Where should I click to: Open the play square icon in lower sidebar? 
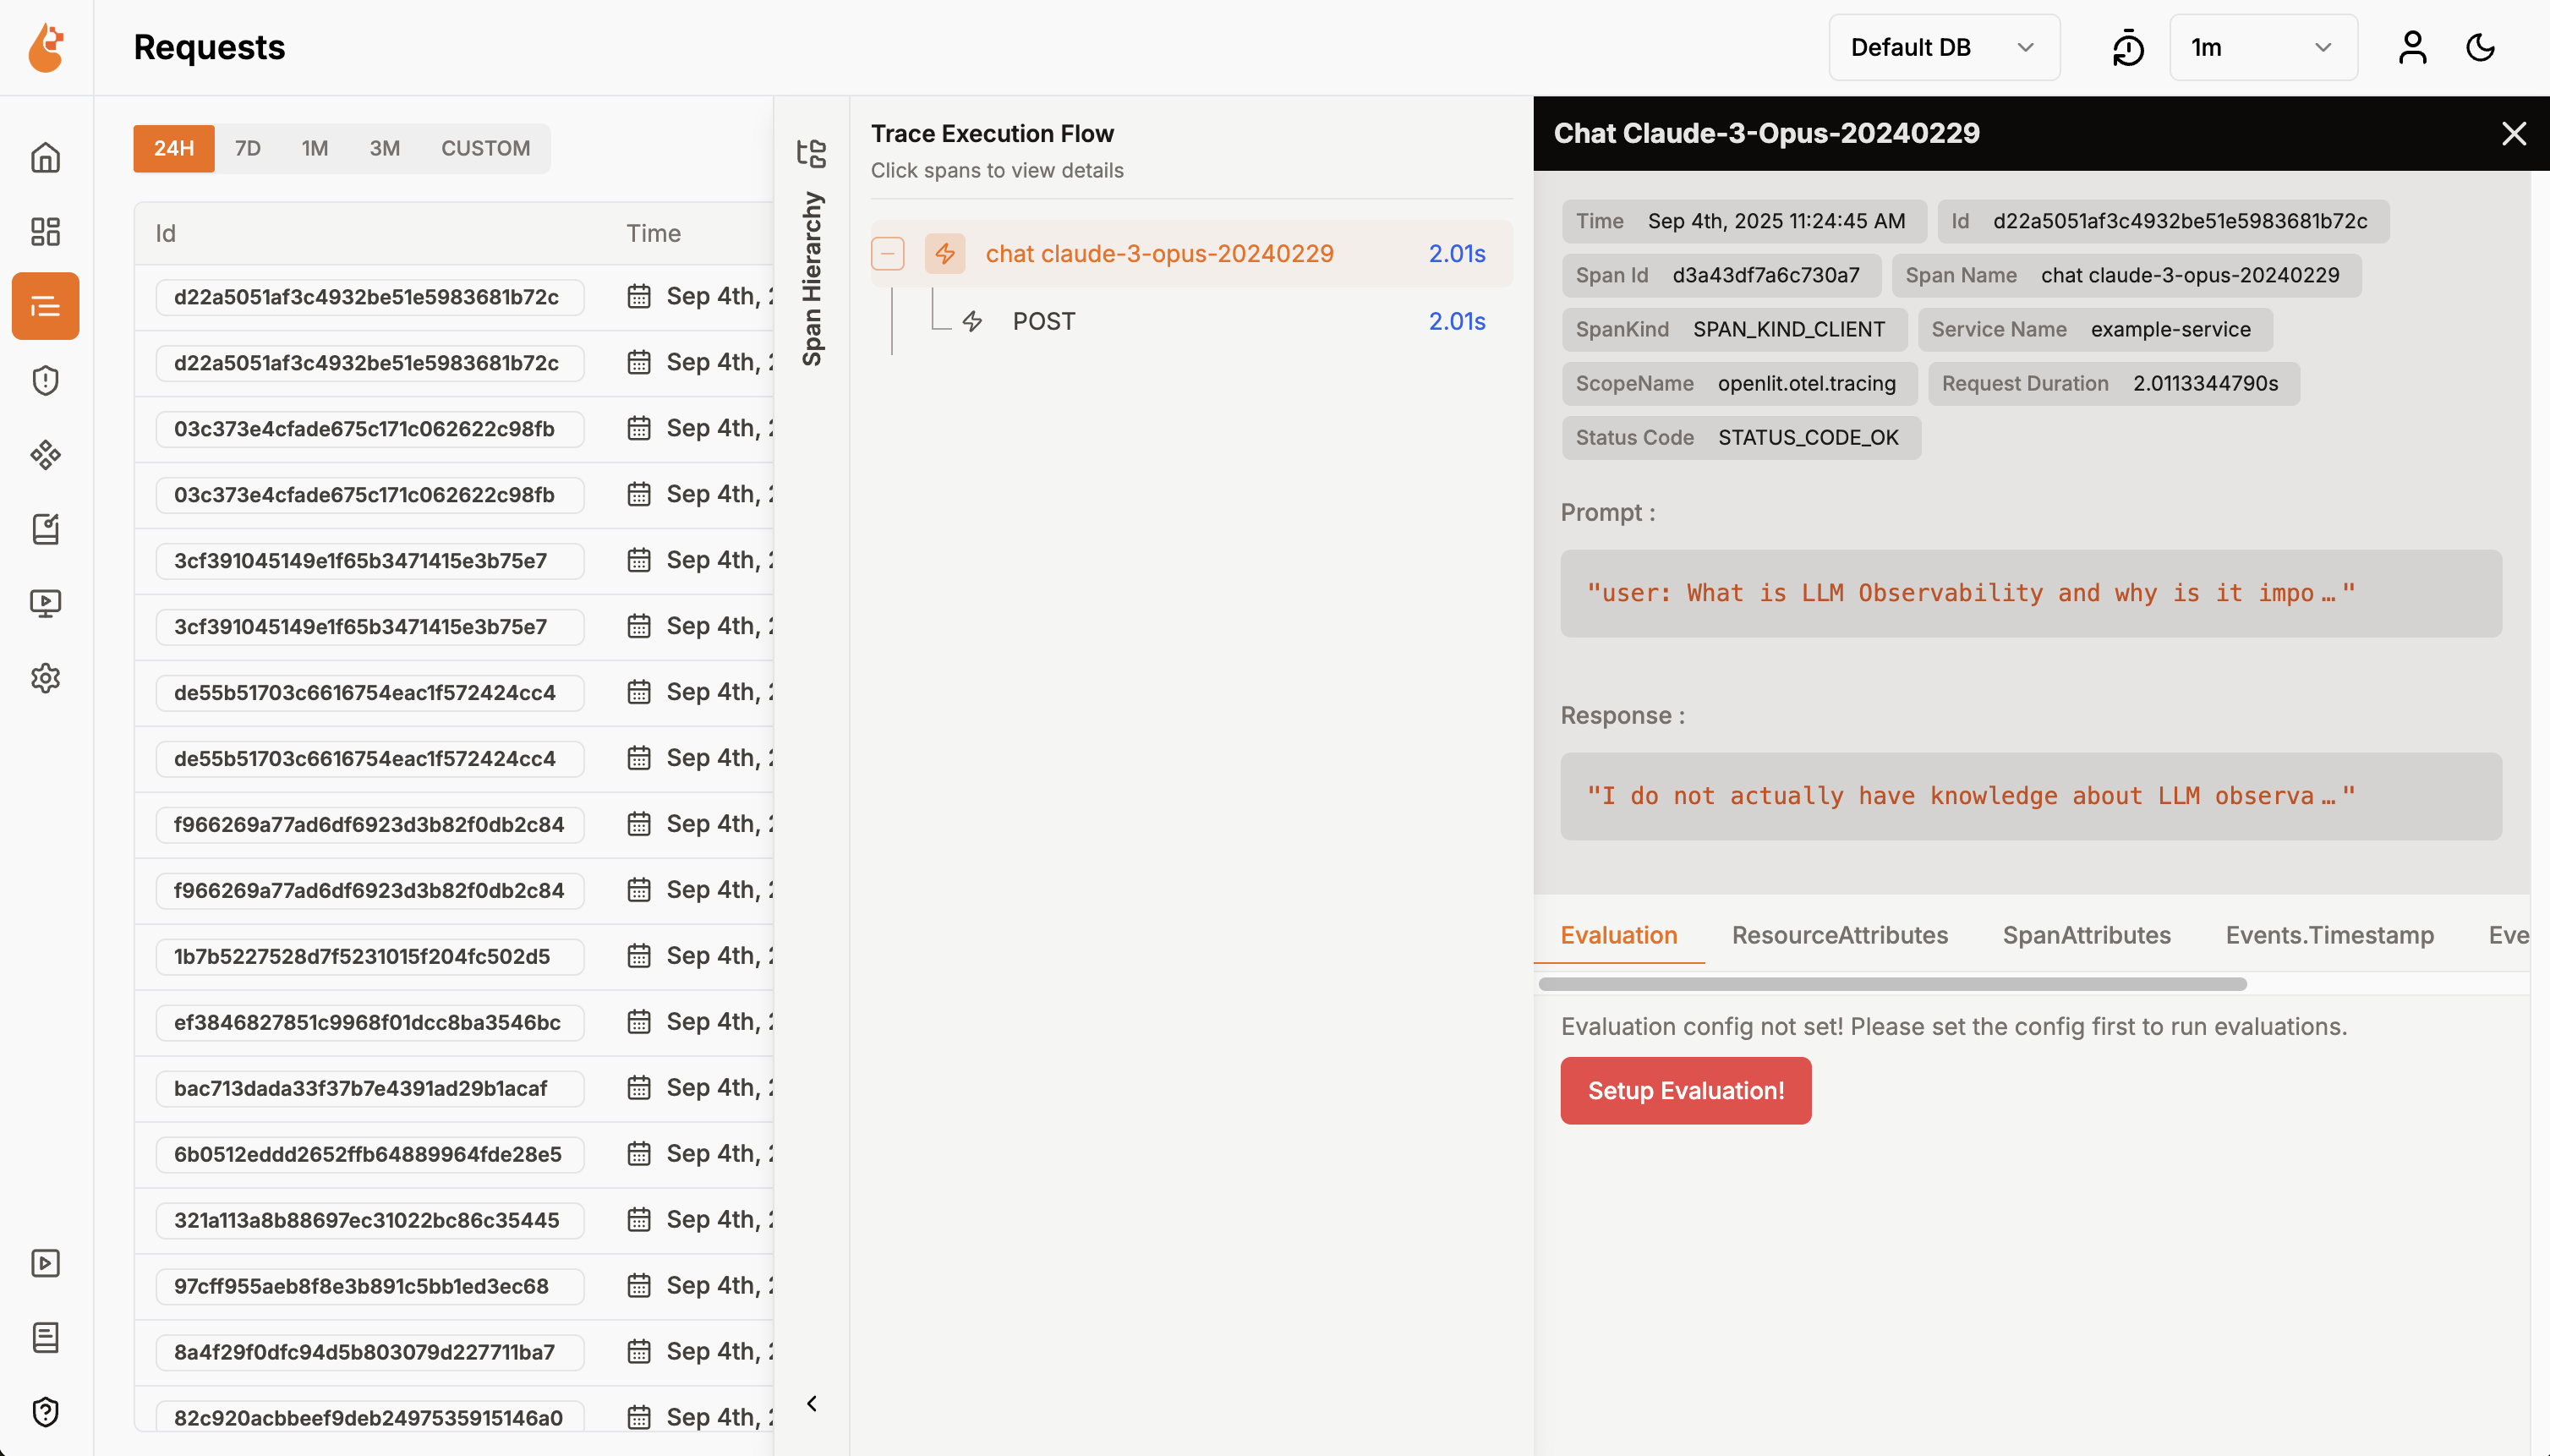[46, 1263]
